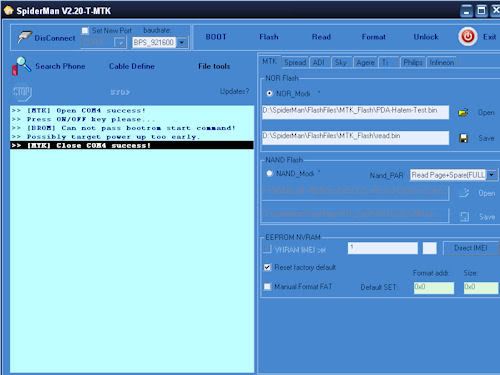500x375 pixels.
Task: Switch to the Sky tab
Action: point(341,62)
